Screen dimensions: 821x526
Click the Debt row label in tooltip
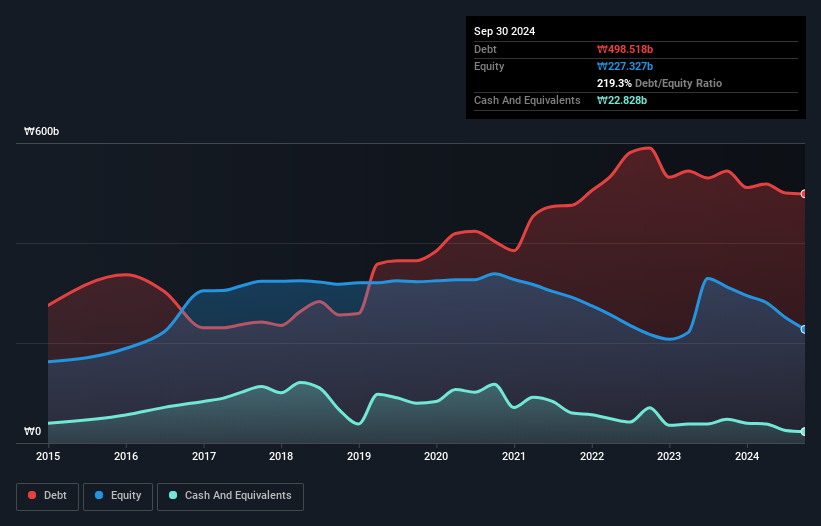point(485,49)
